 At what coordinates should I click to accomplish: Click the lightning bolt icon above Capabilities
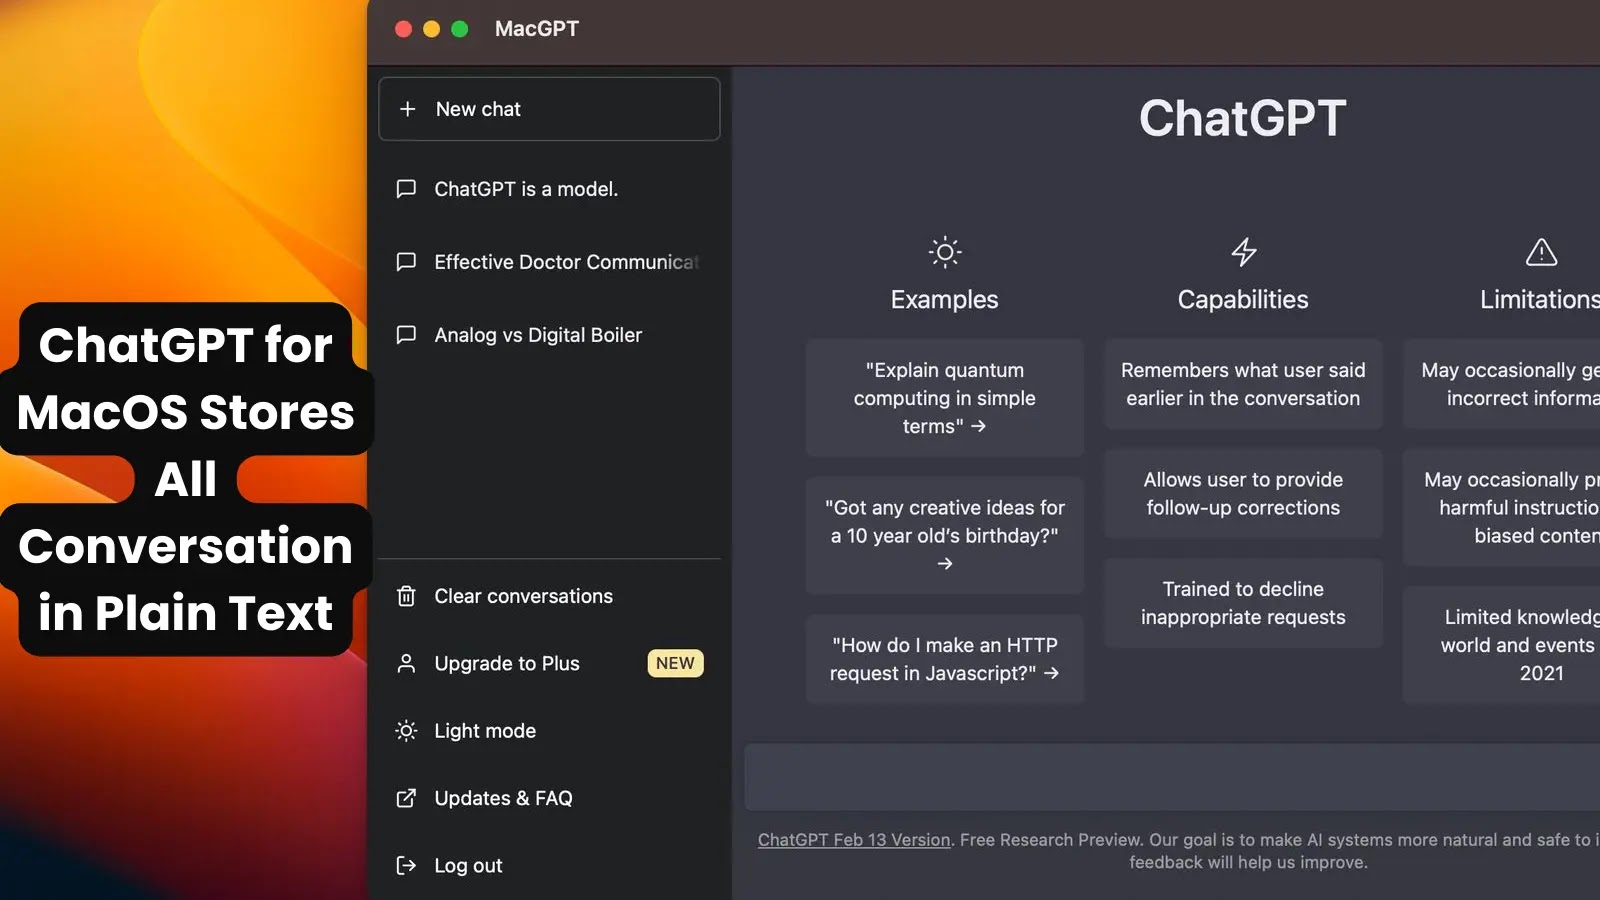pyautogui.click(x=1244, y=252)
